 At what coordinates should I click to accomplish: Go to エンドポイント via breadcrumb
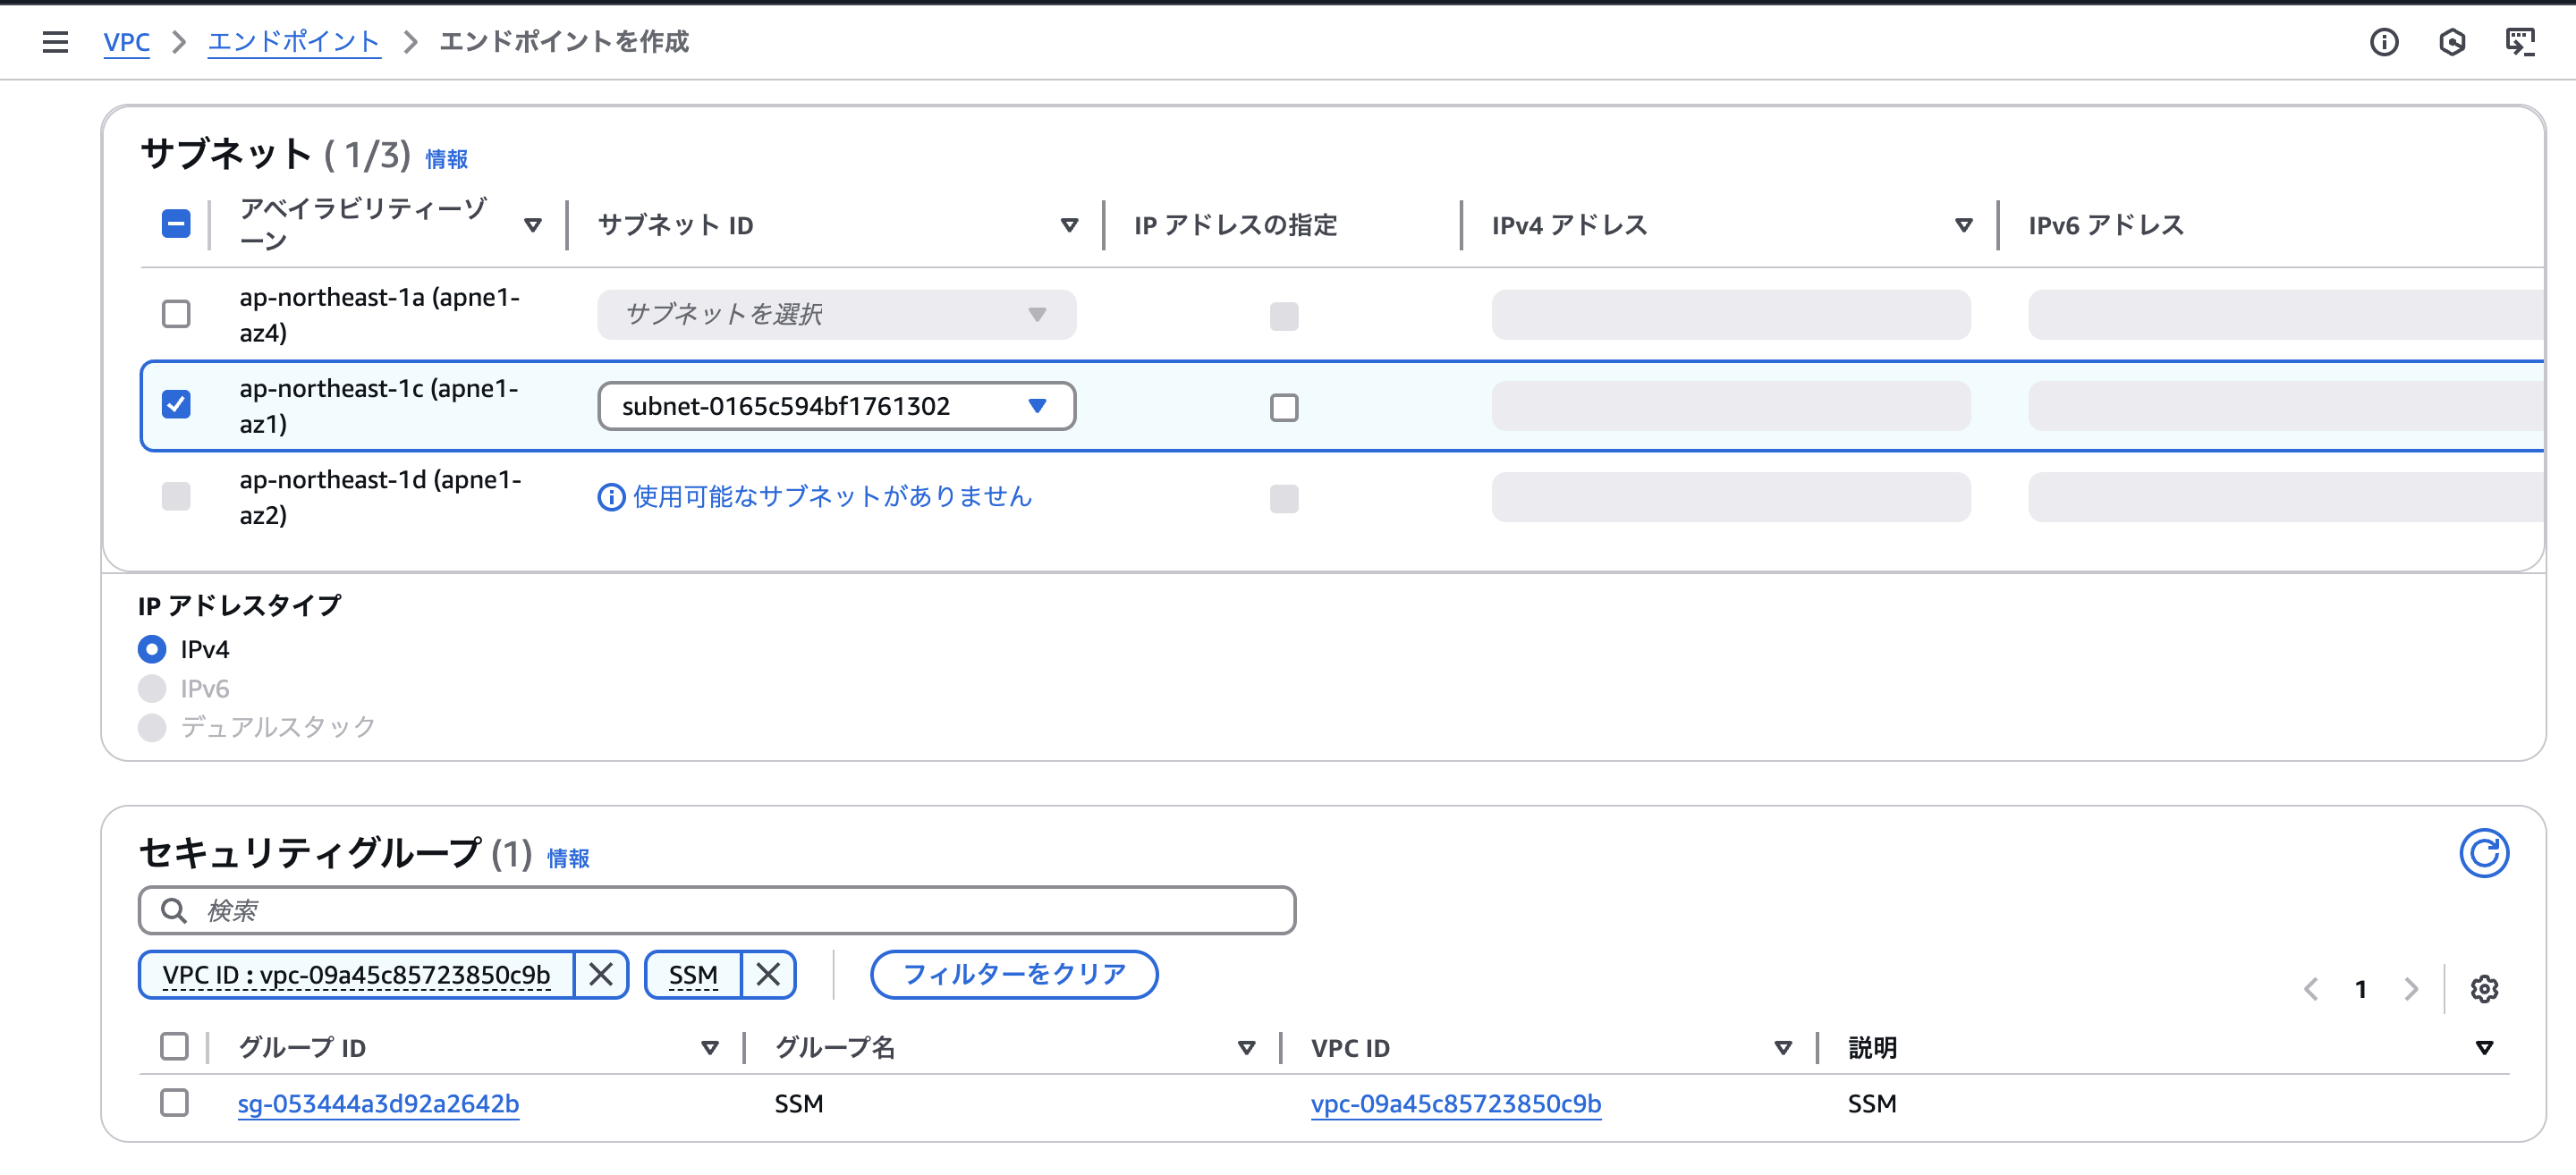point(293,42)
